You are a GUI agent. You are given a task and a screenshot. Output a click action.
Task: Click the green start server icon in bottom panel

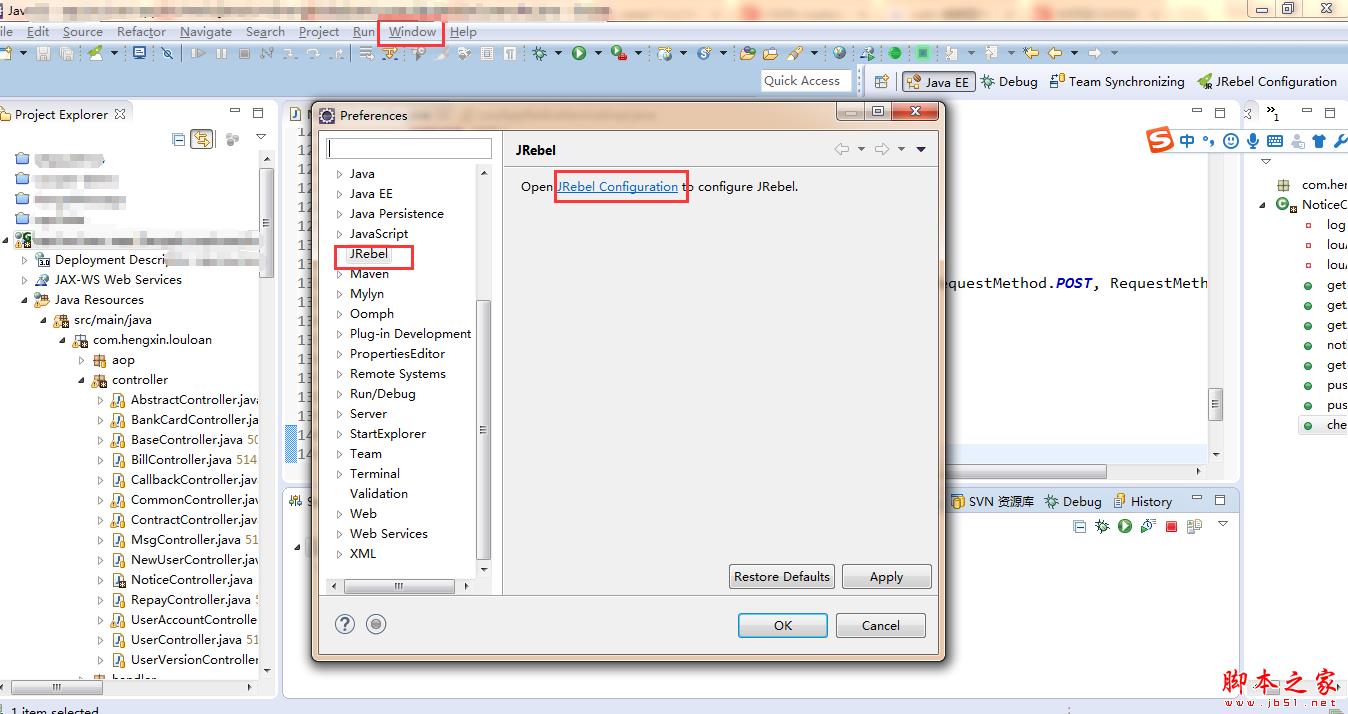click(x=1125, y=526)
